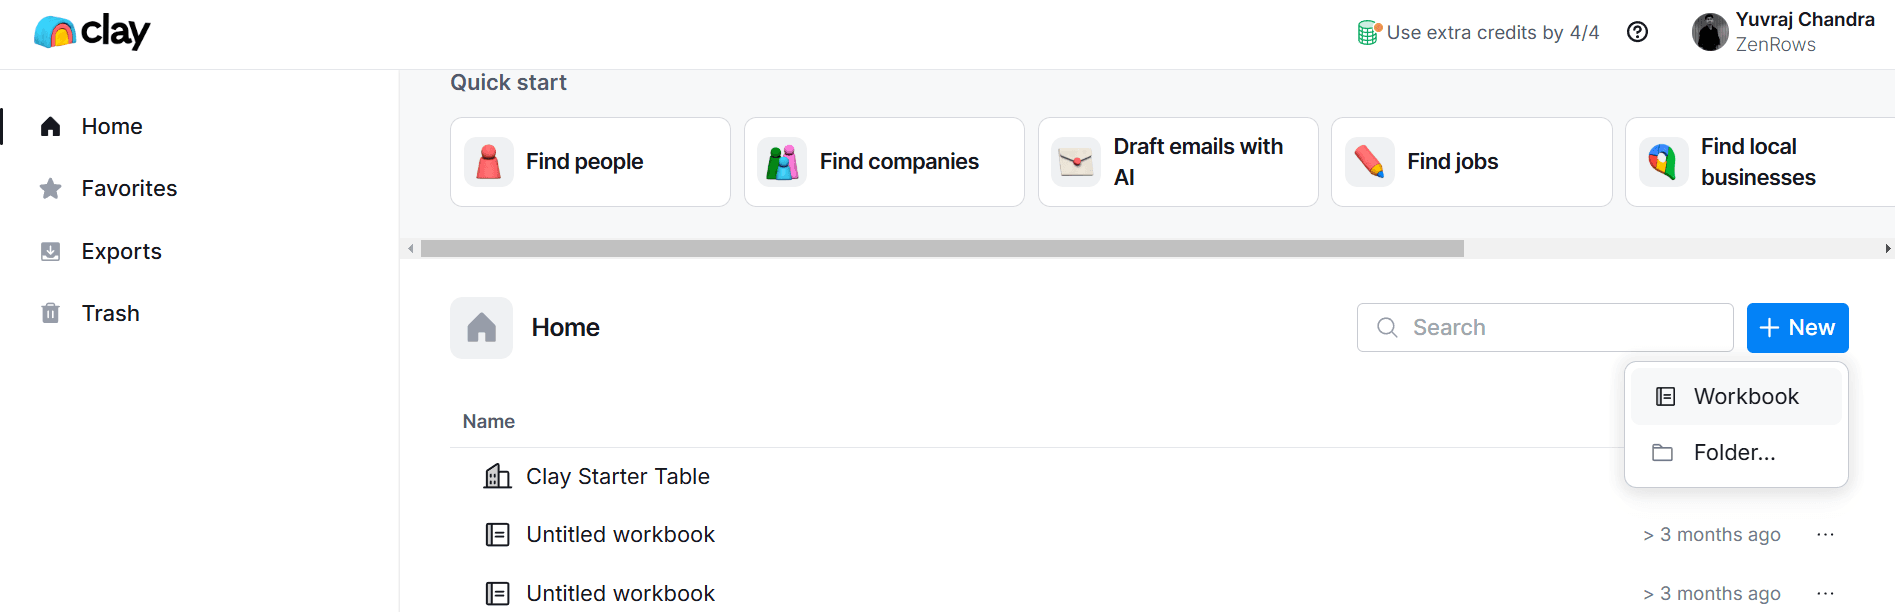Open more options for first Untitled workbook
1895x612 pixels.
tap(1825, 535)
